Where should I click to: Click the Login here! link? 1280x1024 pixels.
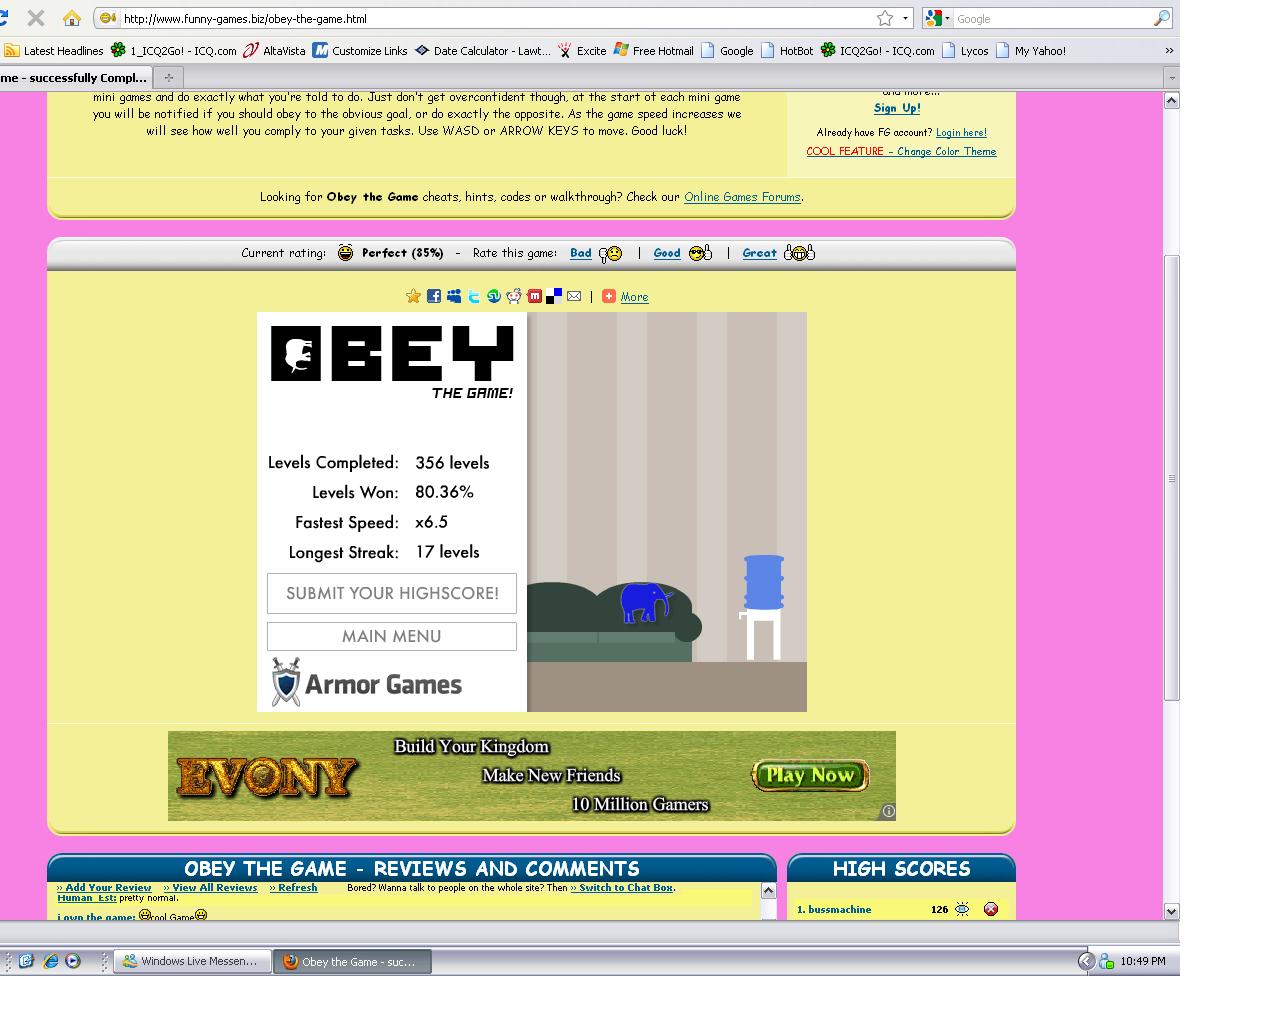(x=961, y=132)
